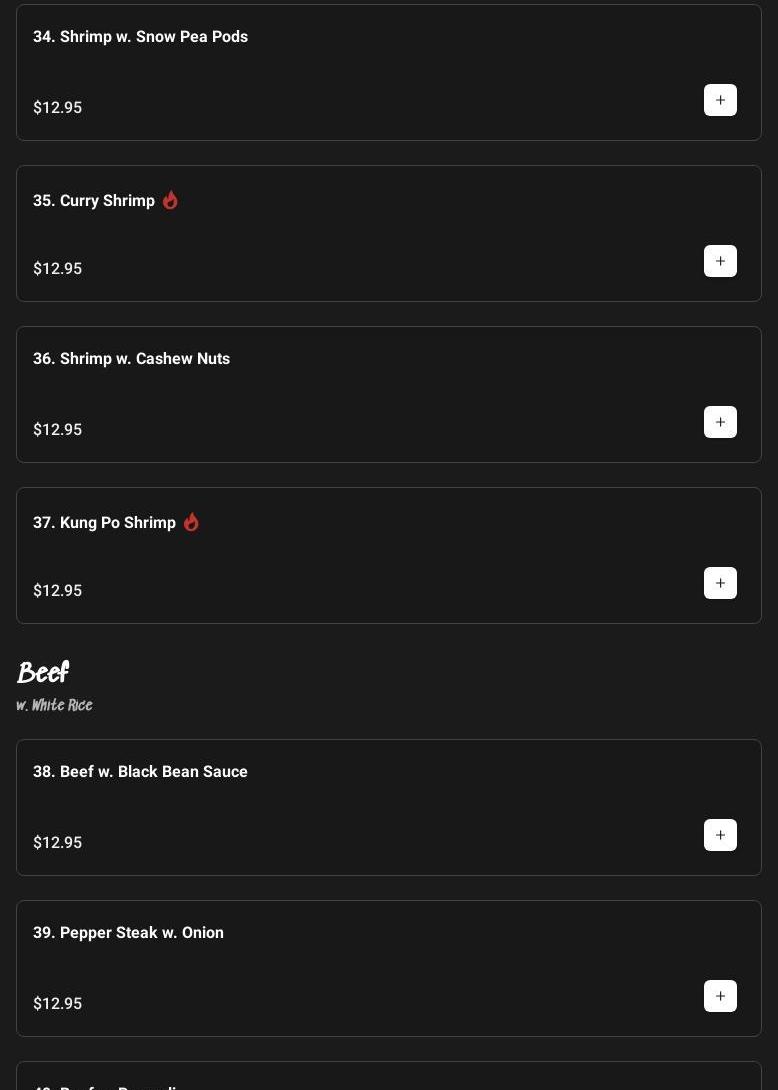This screenshot has width=778, height=1090.
Task: Open the 34. Shrimp w. Snow Pea Pods item
Action: (140, 37)
